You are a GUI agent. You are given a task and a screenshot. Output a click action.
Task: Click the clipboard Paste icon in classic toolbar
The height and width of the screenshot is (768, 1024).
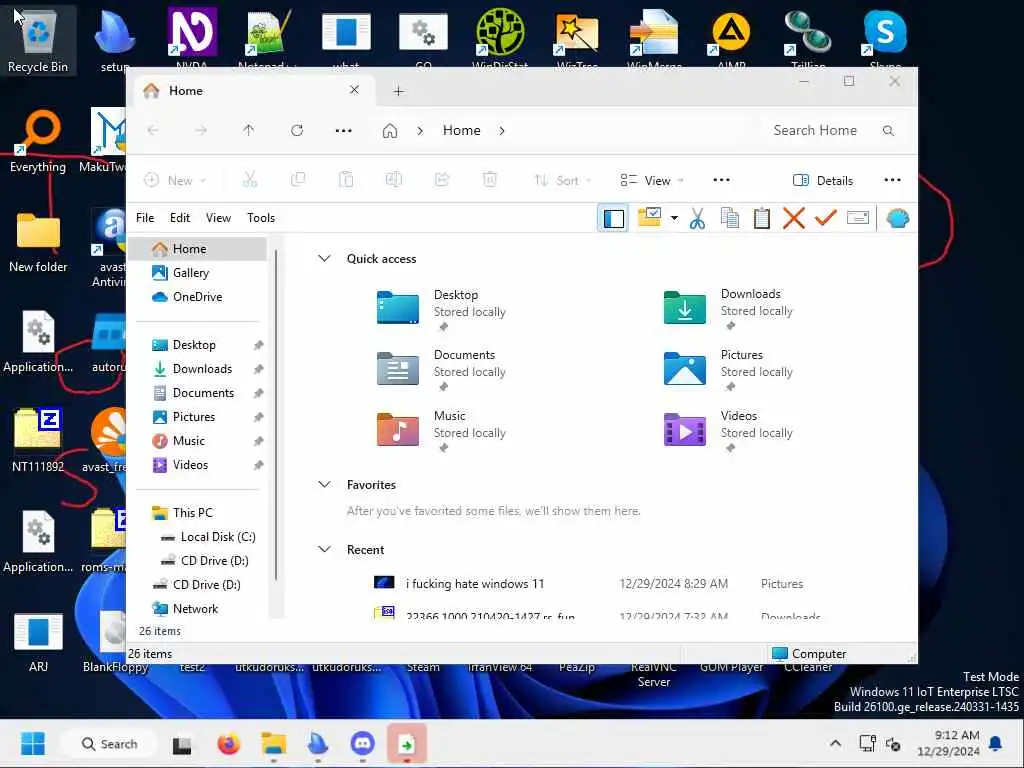tap(761, 218)
